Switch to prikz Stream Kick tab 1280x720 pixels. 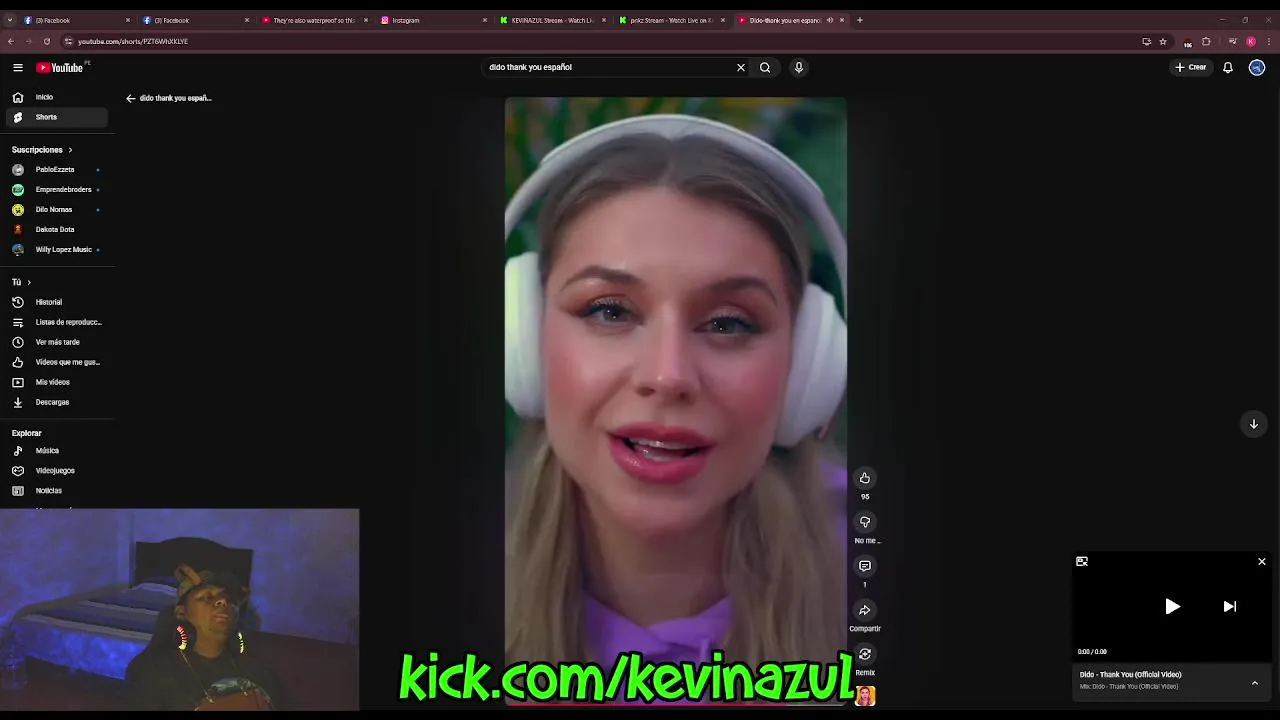pos(672,20)
